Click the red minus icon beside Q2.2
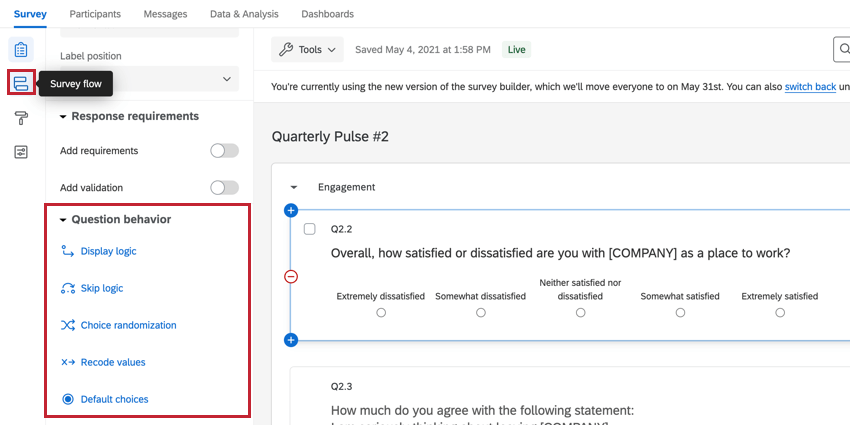The height and width of the screenshot is (425, 850). [x=291, y=277]
